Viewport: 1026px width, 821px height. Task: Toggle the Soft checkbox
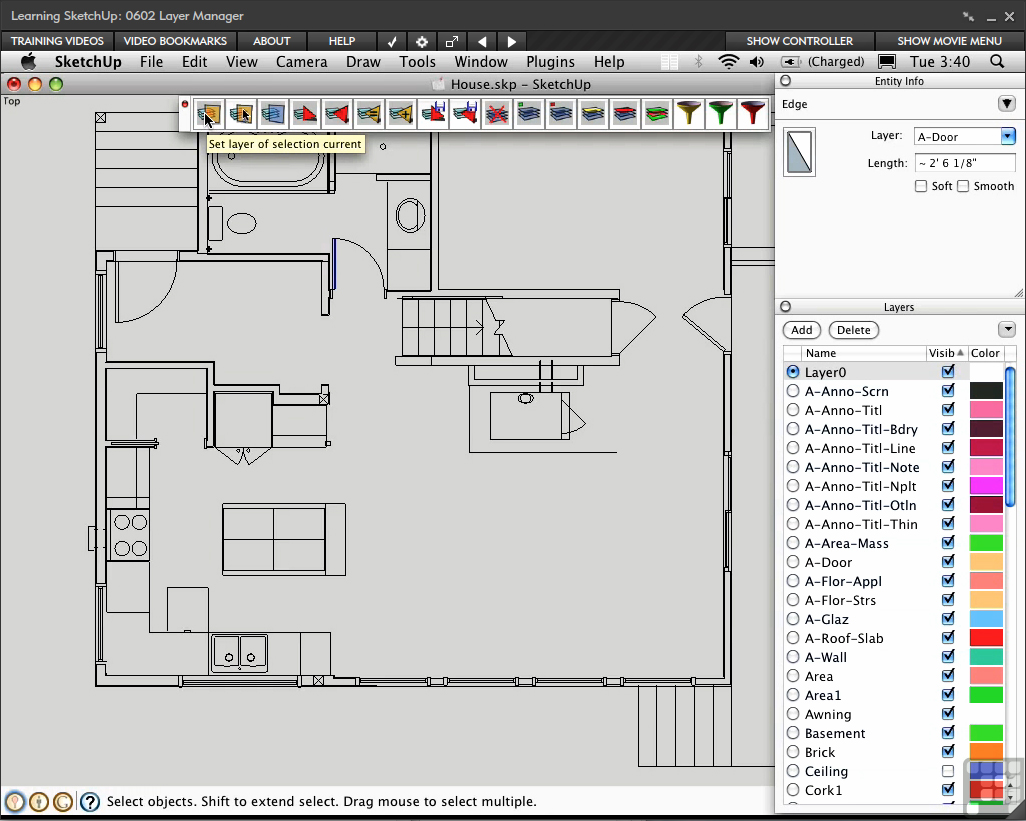click(921, 186)
